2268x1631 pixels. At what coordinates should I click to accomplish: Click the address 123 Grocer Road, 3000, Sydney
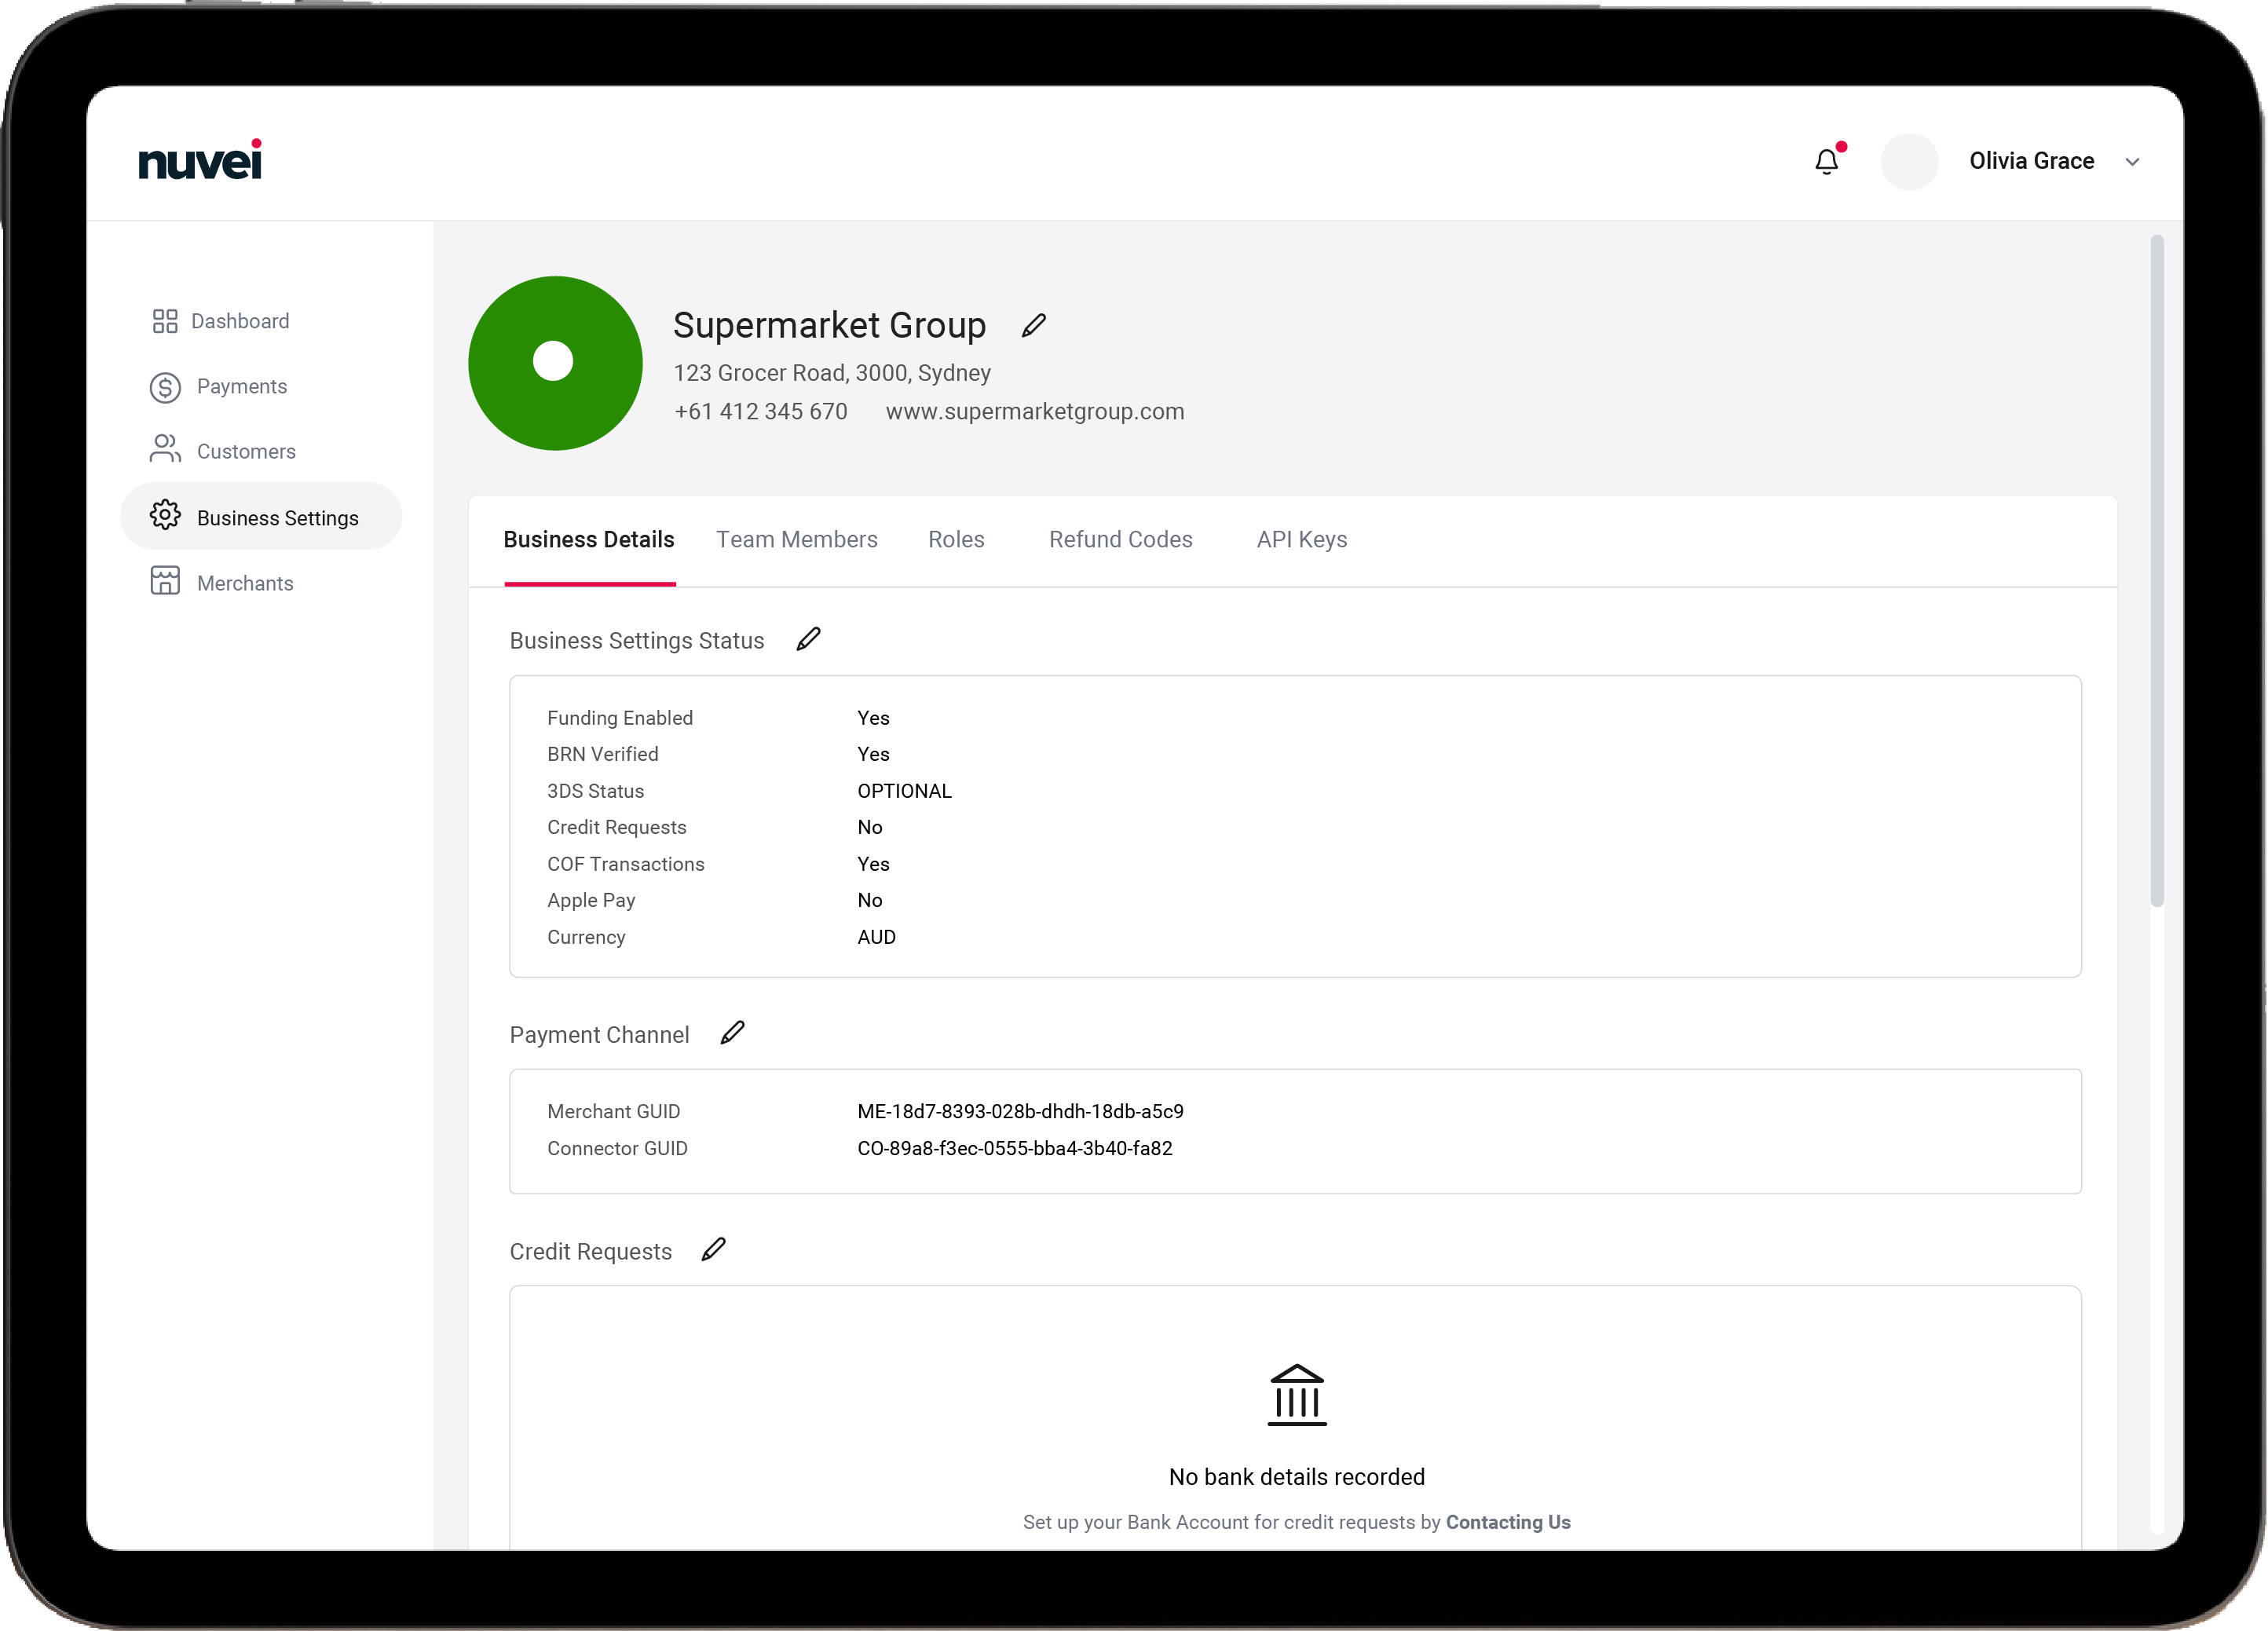point(832,373)
